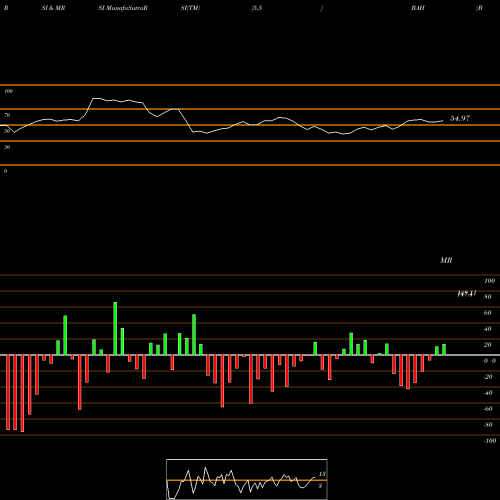
Task: Click the 13 label in the mini chart
Action: click(322, 474)
